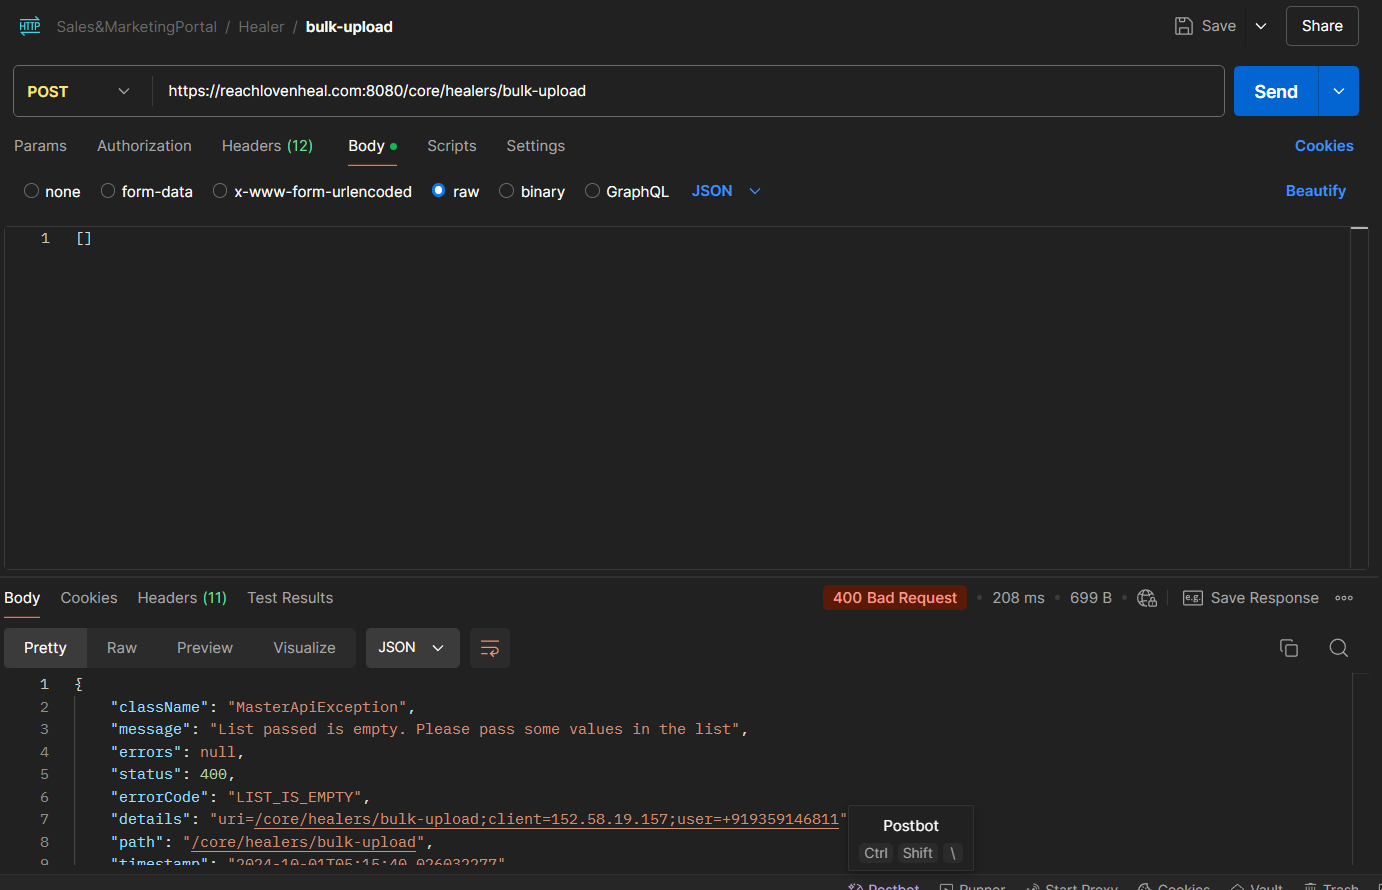Open the Test Results tab

click(290, 598)
